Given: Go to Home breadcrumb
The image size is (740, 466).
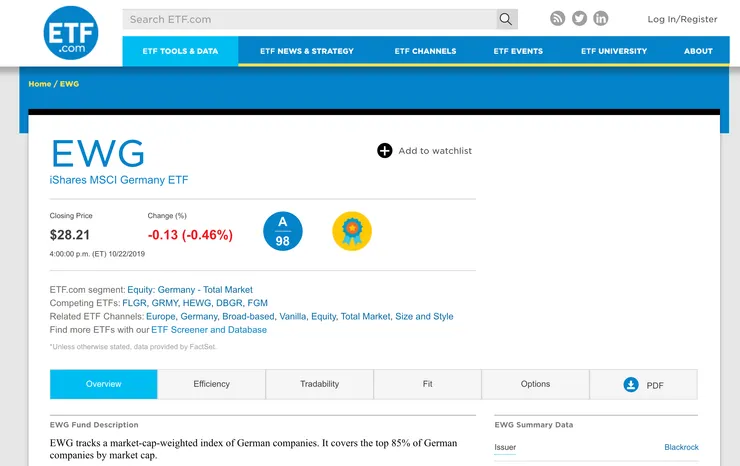Looking at the screenshot, I should click(40, 84).
